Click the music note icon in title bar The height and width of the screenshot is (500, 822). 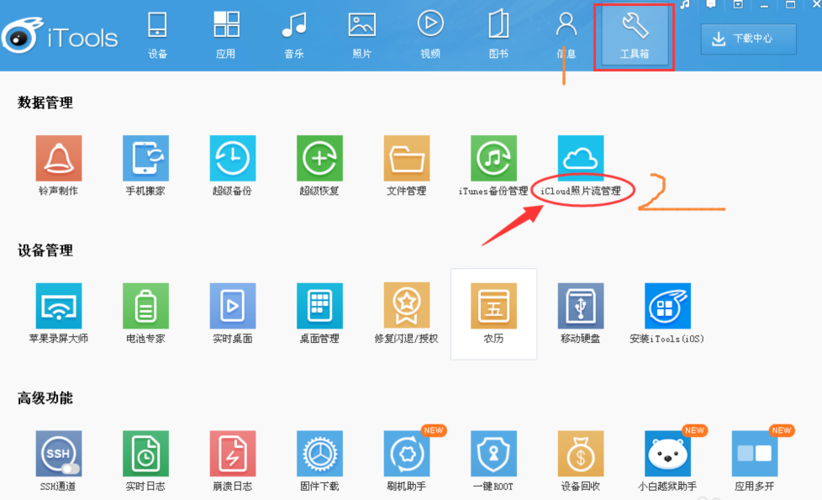tap(685, 5)
